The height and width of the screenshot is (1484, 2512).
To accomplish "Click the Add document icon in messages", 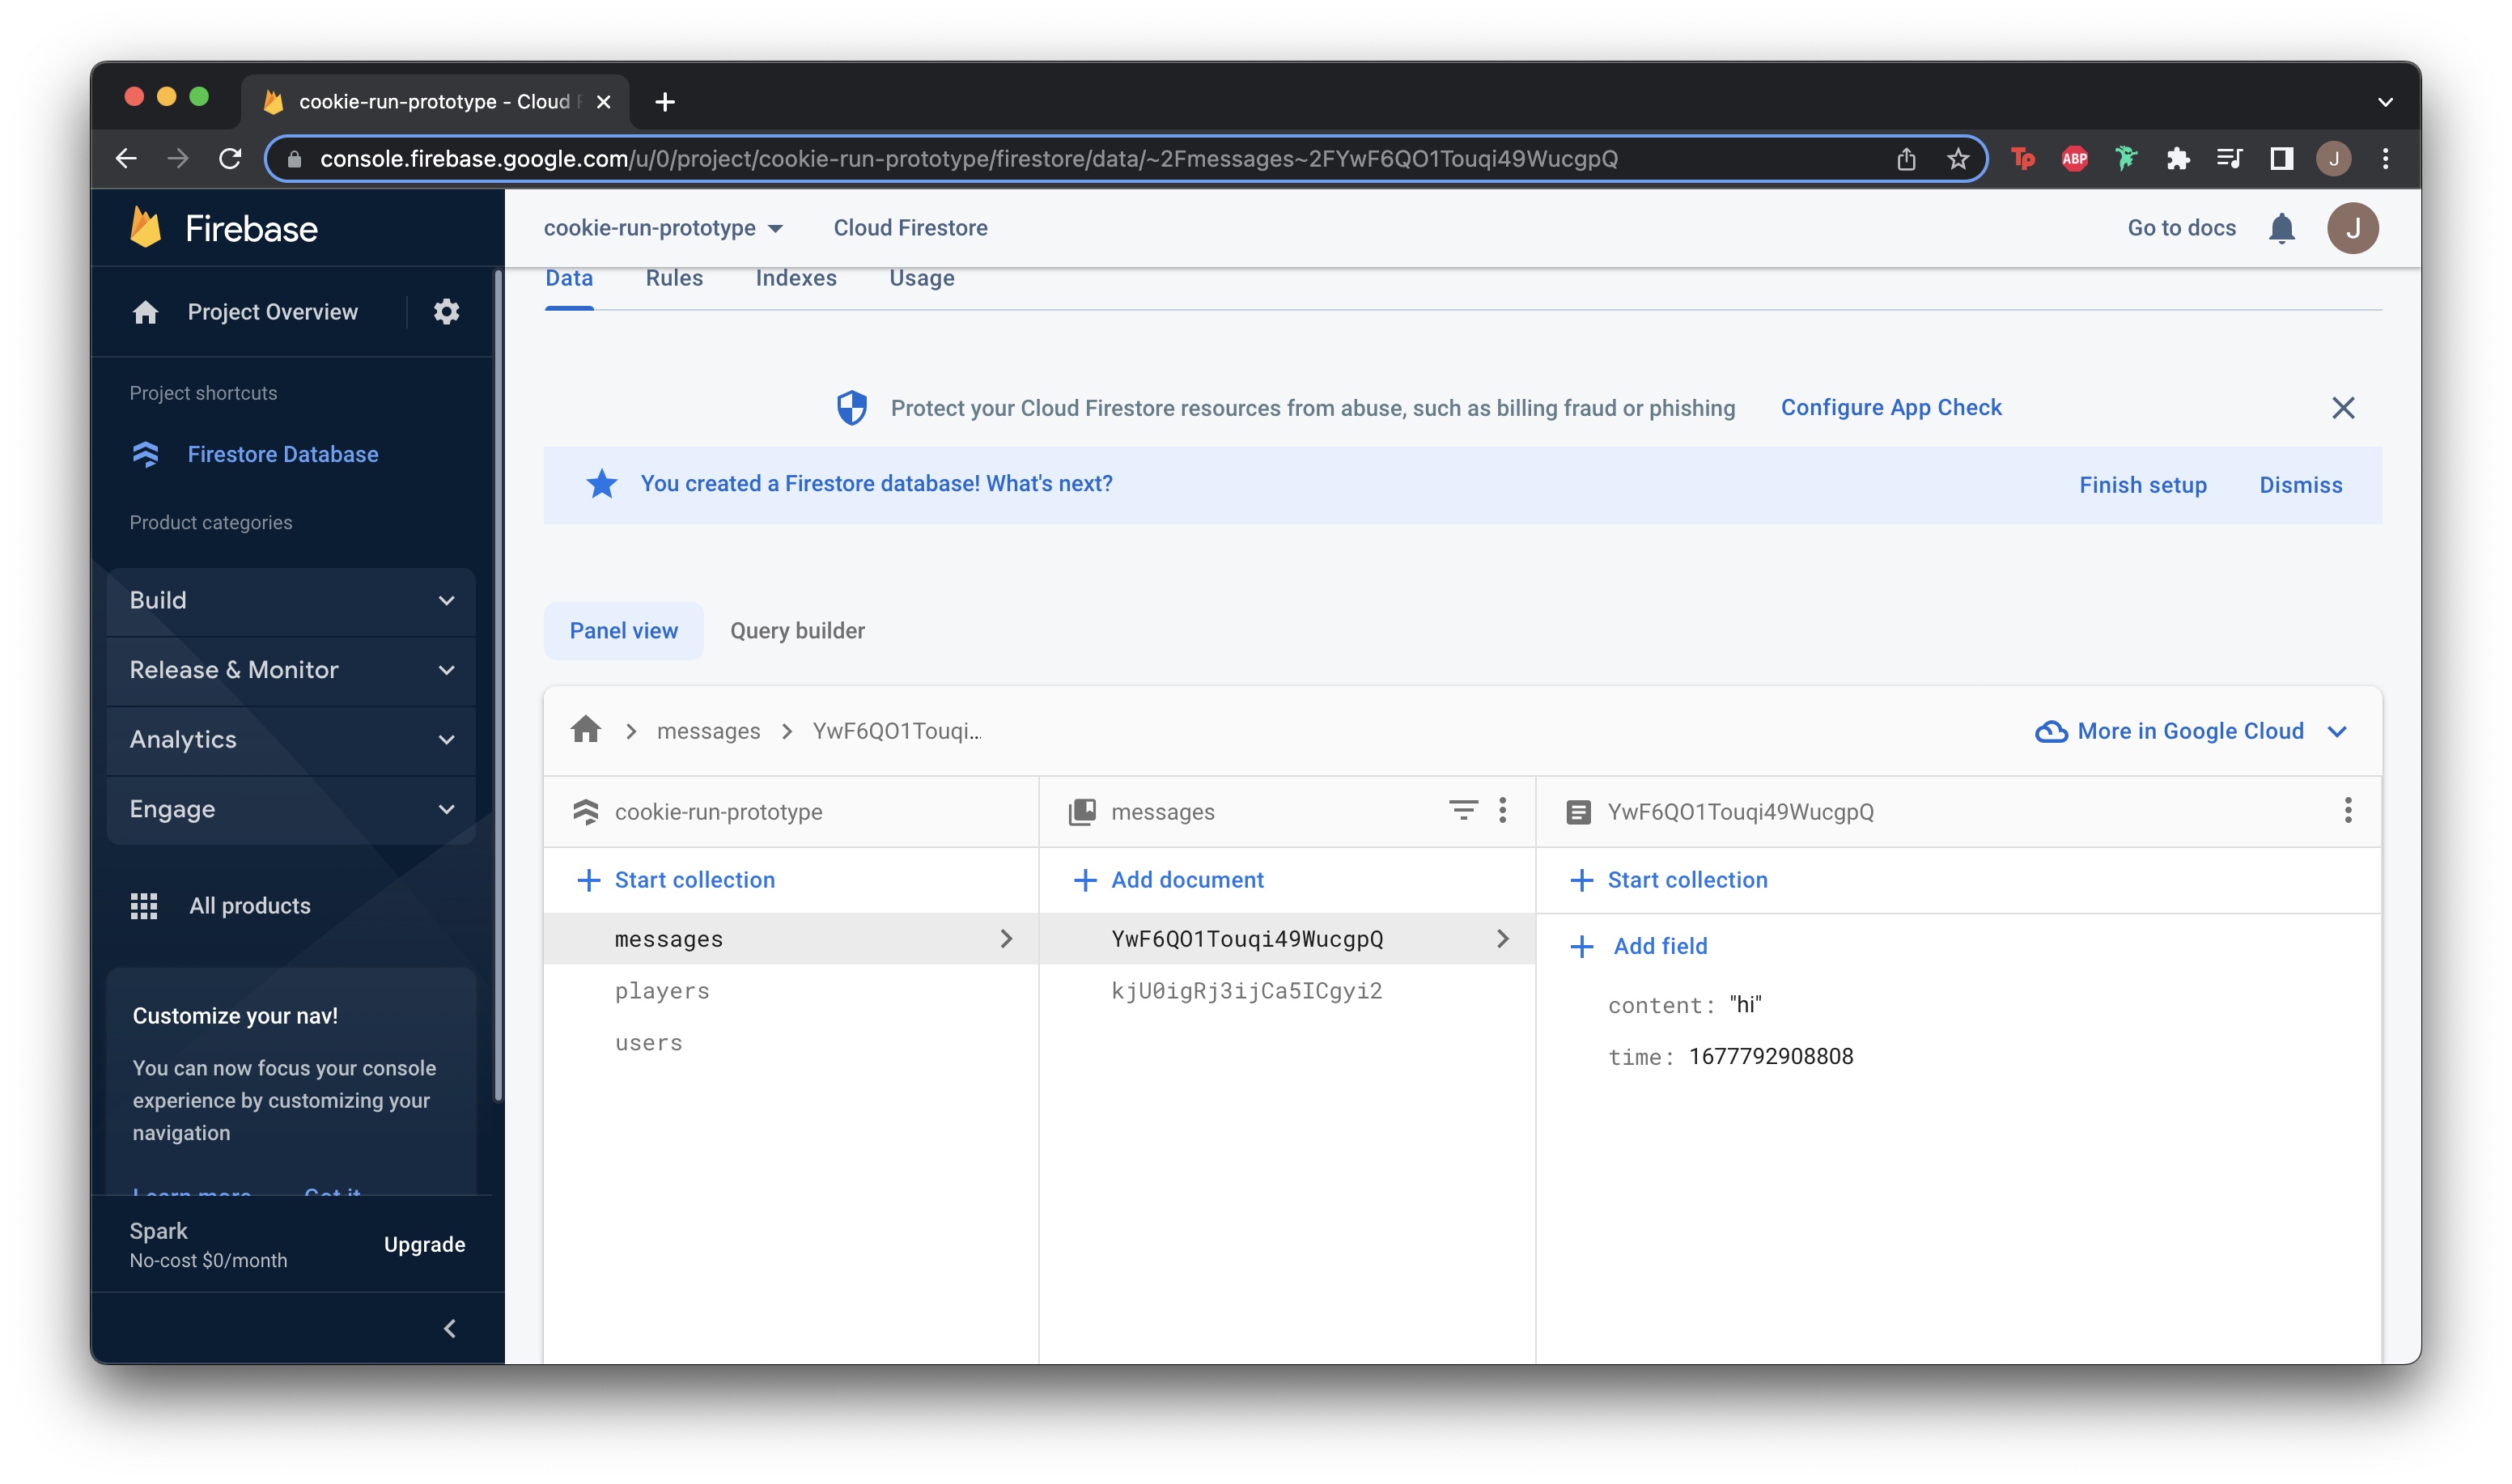I will pyautogui.click(x=1084, y=878).
